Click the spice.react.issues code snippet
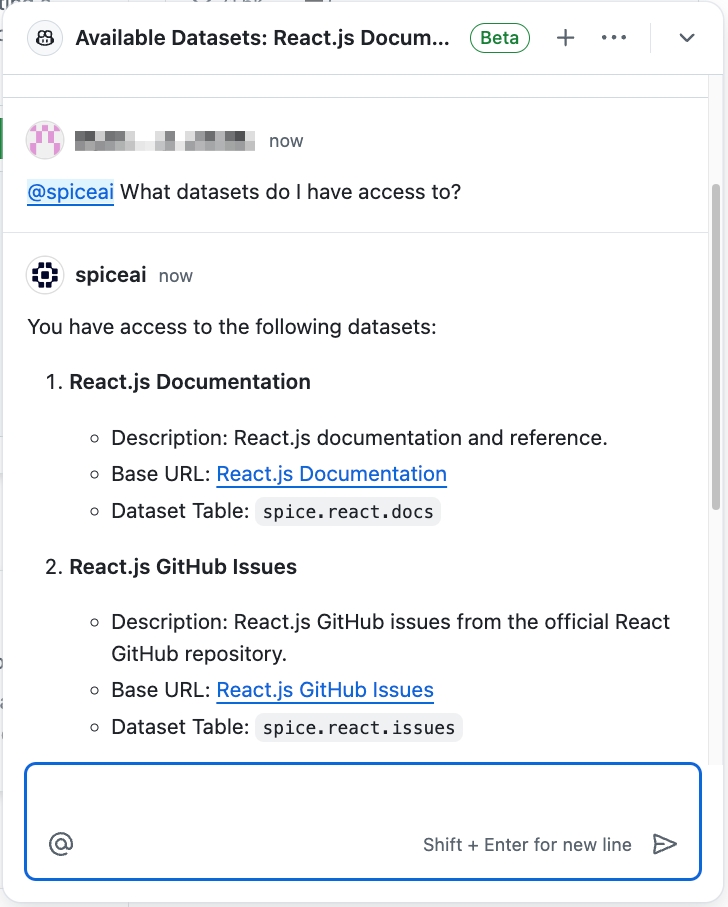Image resolution: width=728 pixels, height=907 pixels. [358, 728]
